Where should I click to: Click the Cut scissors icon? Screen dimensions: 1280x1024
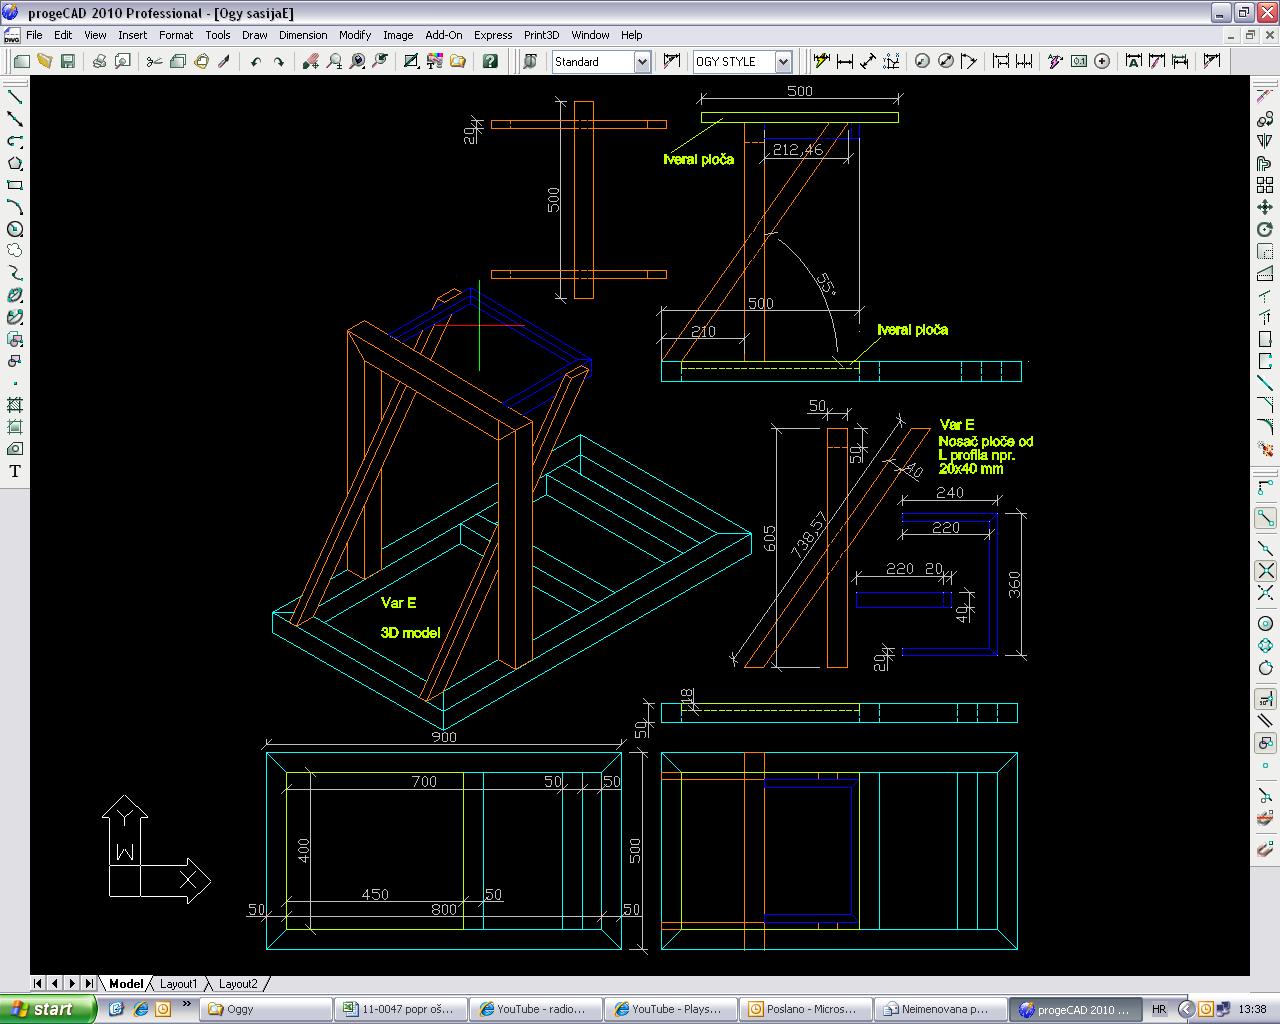pos(154,61)
